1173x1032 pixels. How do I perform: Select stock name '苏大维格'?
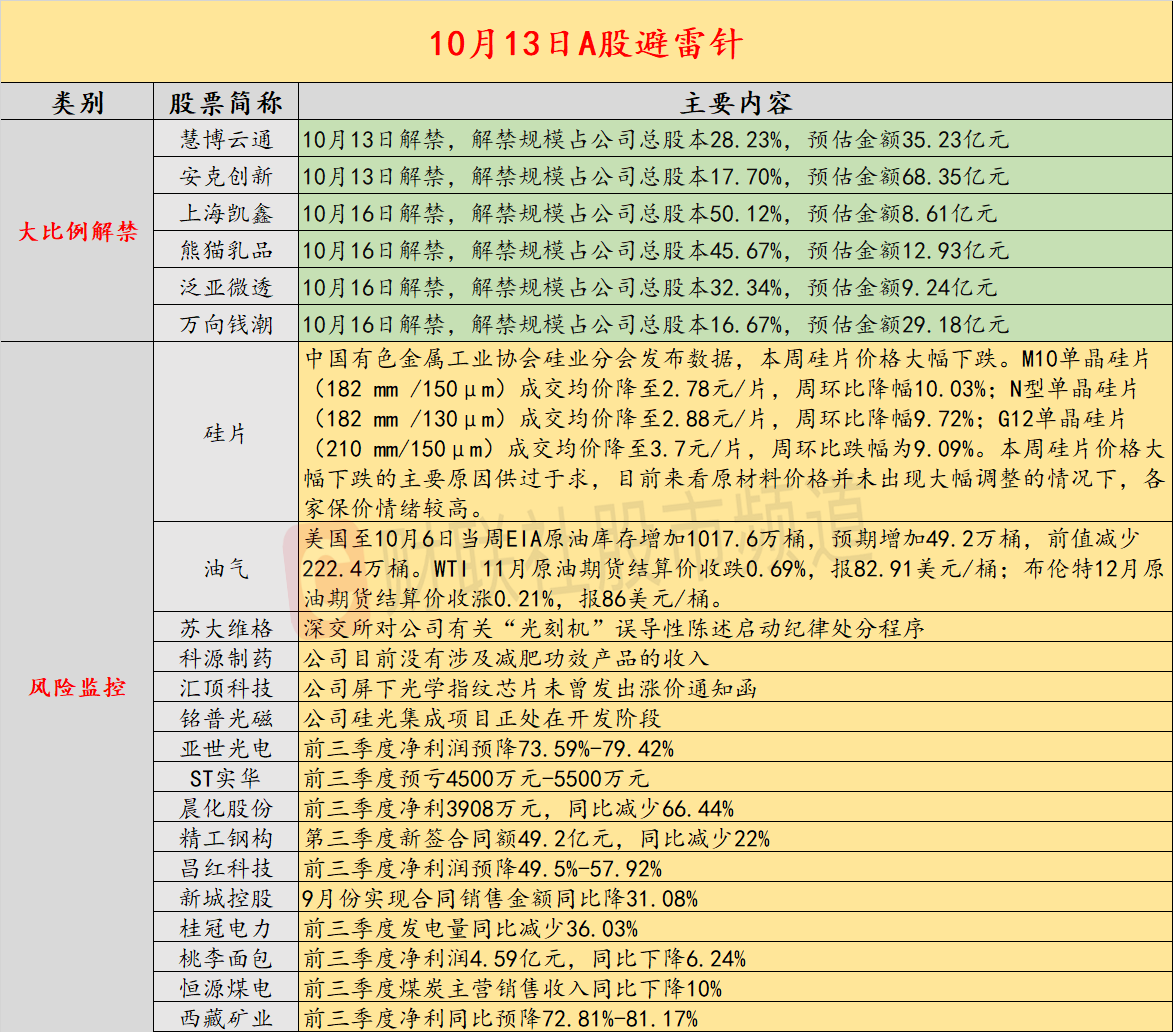pyautogui.click(x=226, y=627)
